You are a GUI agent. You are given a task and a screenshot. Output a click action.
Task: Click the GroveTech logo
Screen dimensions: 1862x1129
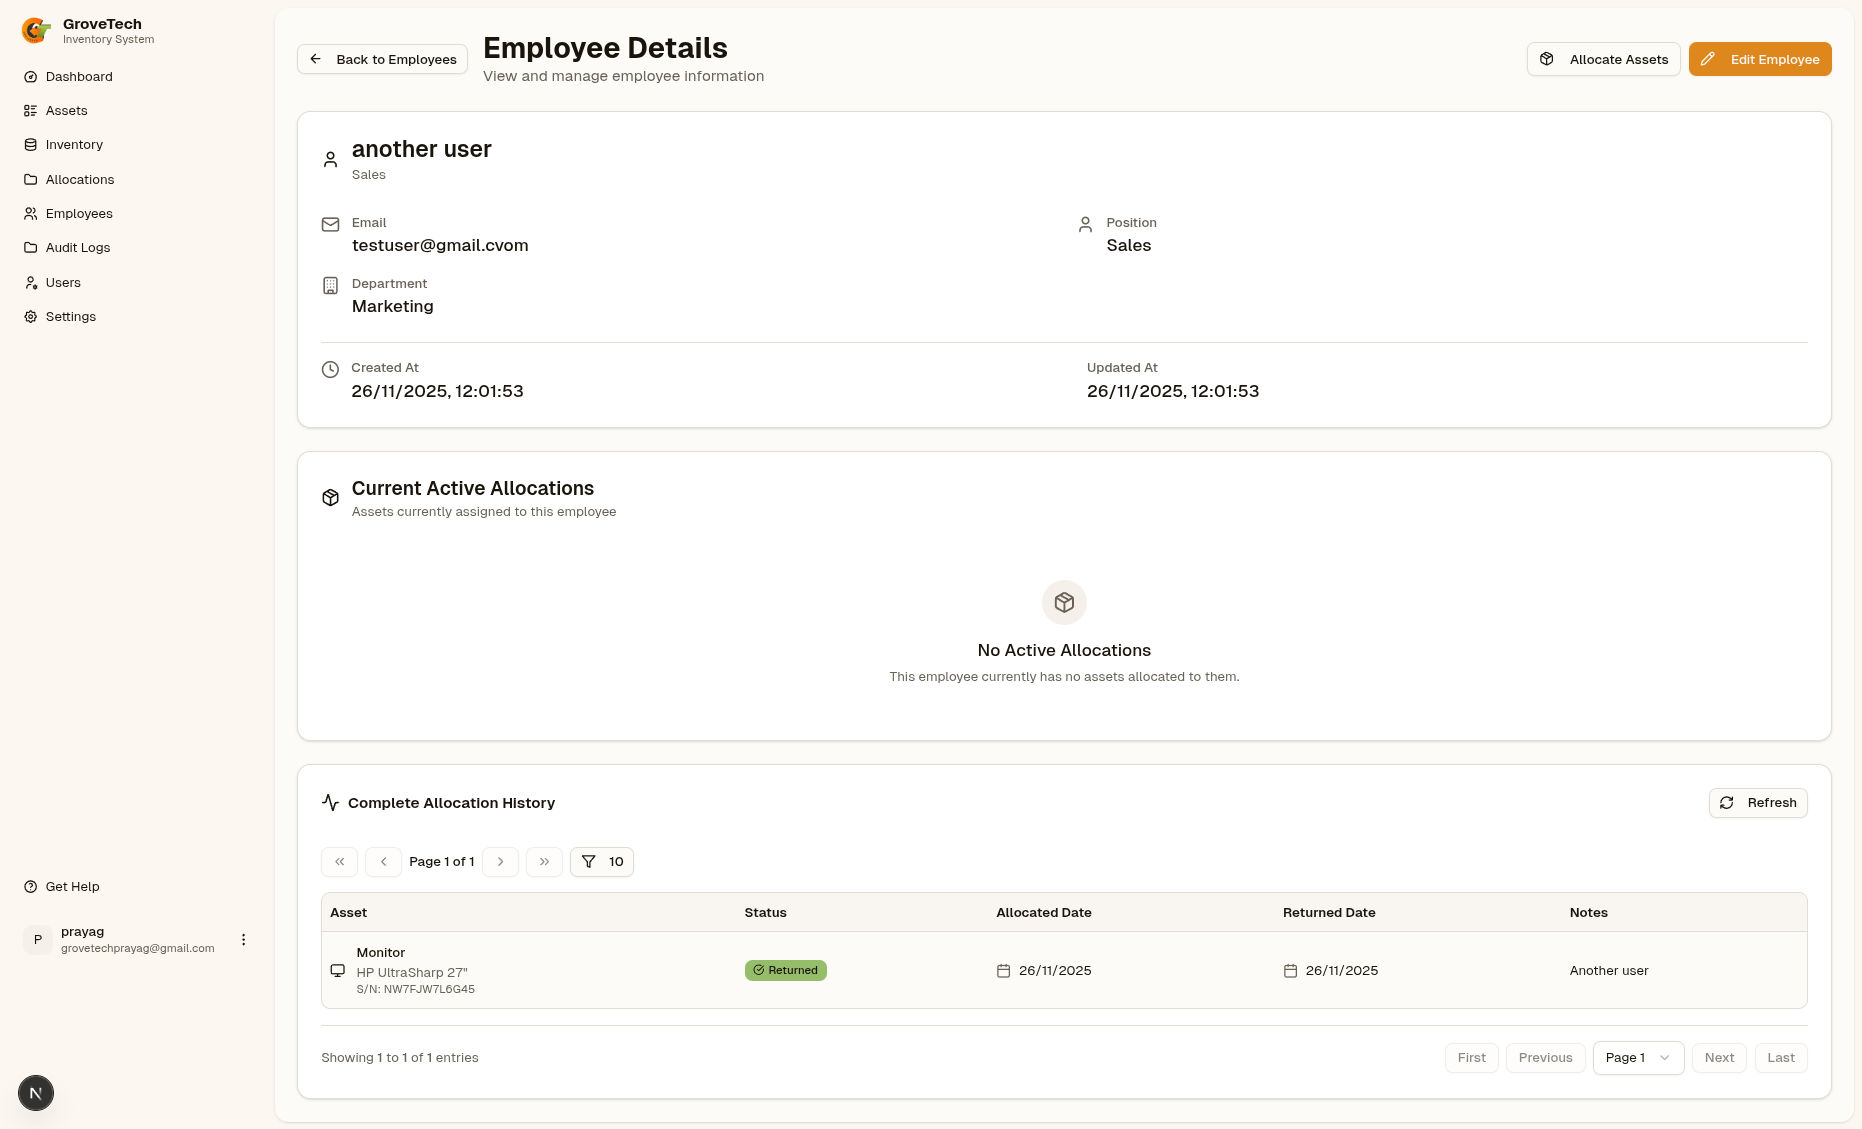click(36, 31)
